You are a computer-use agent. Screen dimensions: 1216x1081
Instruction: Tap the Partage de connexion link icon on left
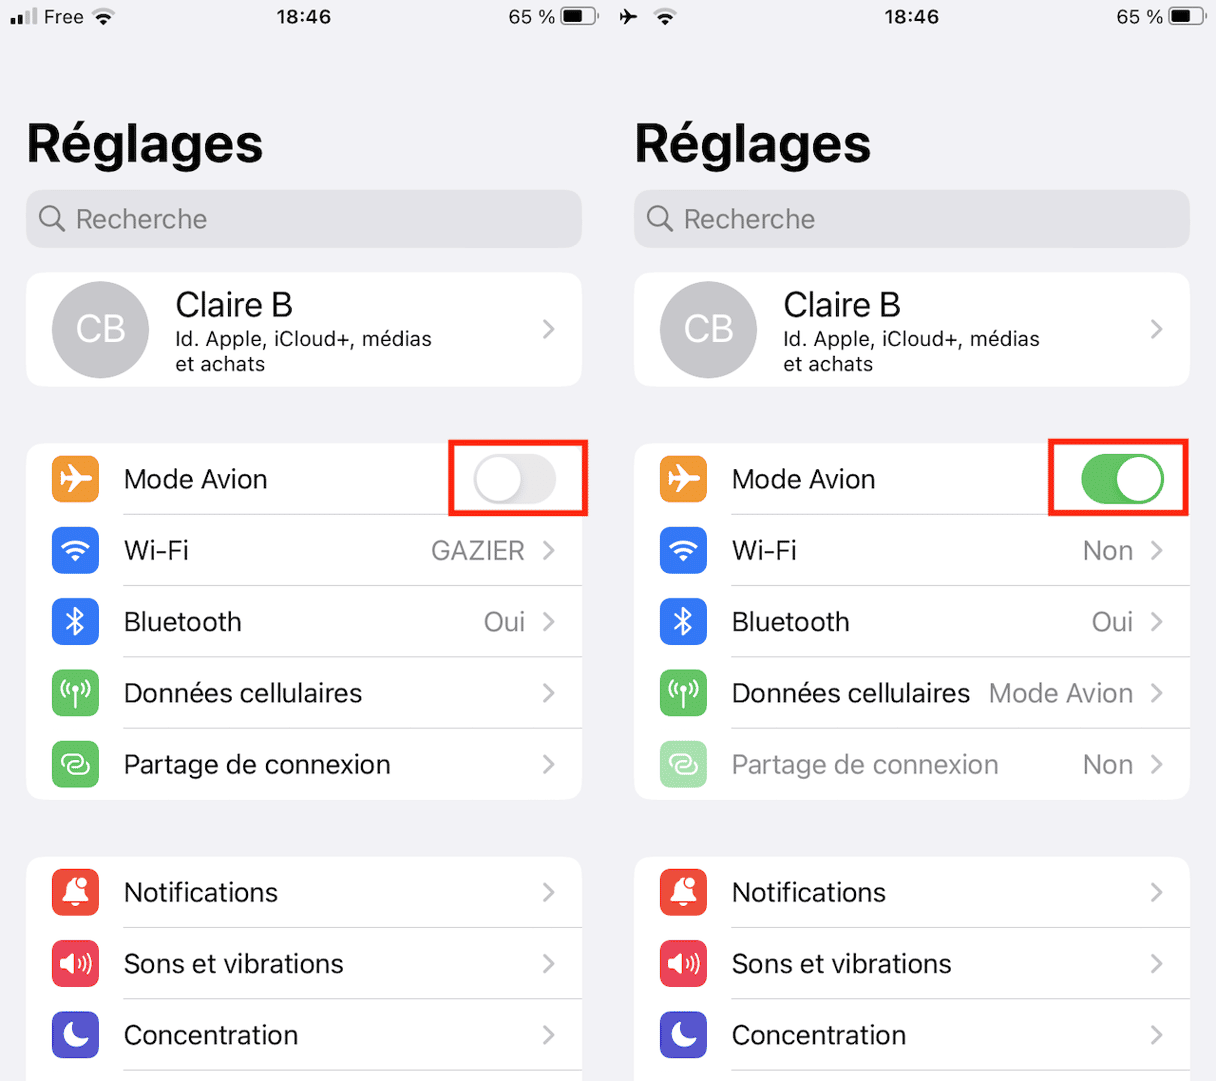pyautogui.click(x=75, y=764)
